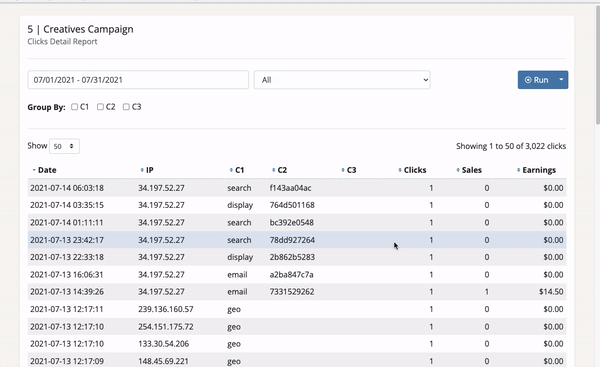600x367 pixels.
Task: Edit the date range field 07/01/2021 - 07/31/2021
Action: 138,80
